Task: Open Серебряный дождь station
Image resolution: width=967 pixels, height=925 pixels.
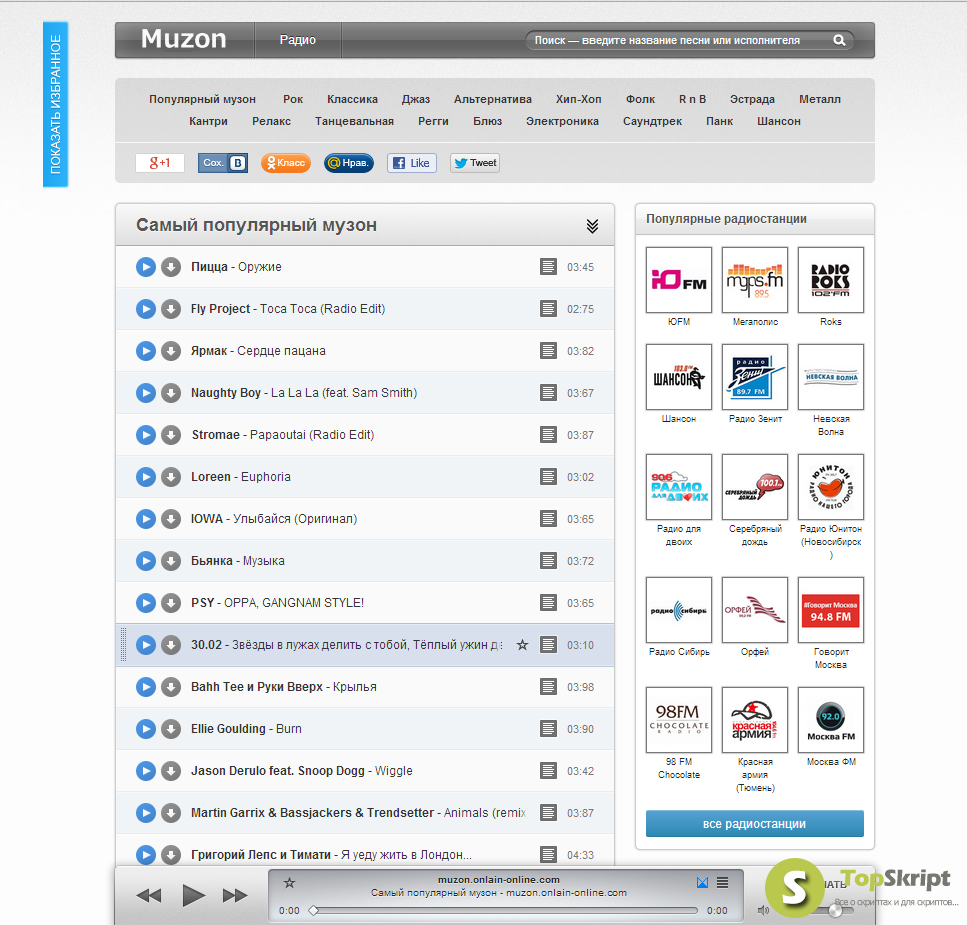Action: (x=755, y=487)
